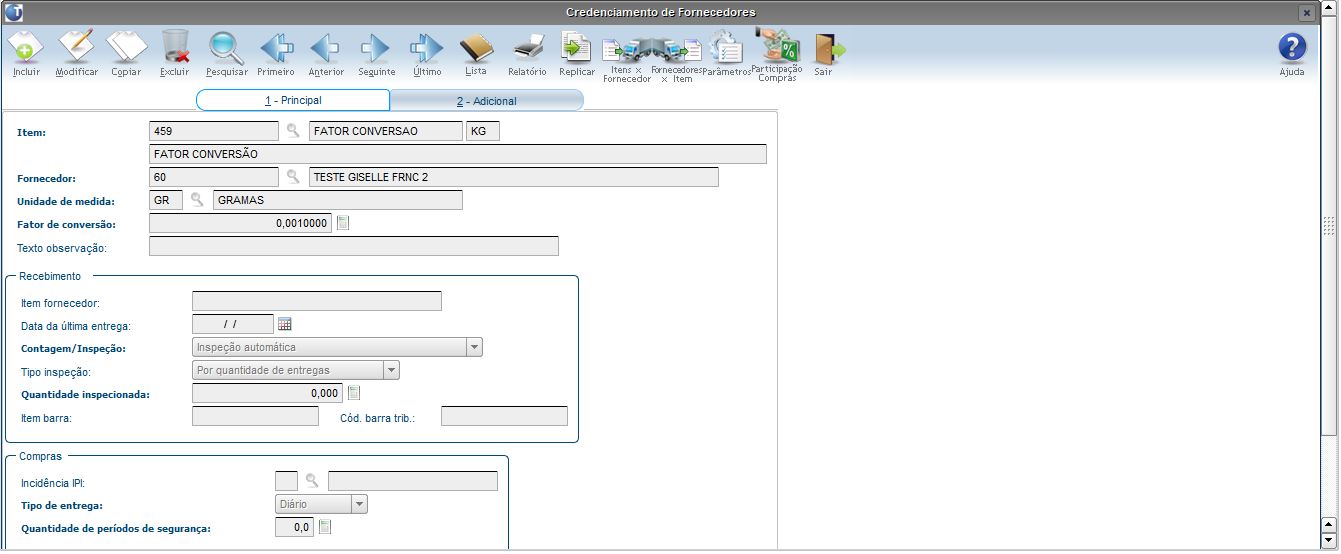The width and height of the screenshot is (1341, 554).
Task: Switch to the 2 - Adicional tab
Action: point(486,101)
